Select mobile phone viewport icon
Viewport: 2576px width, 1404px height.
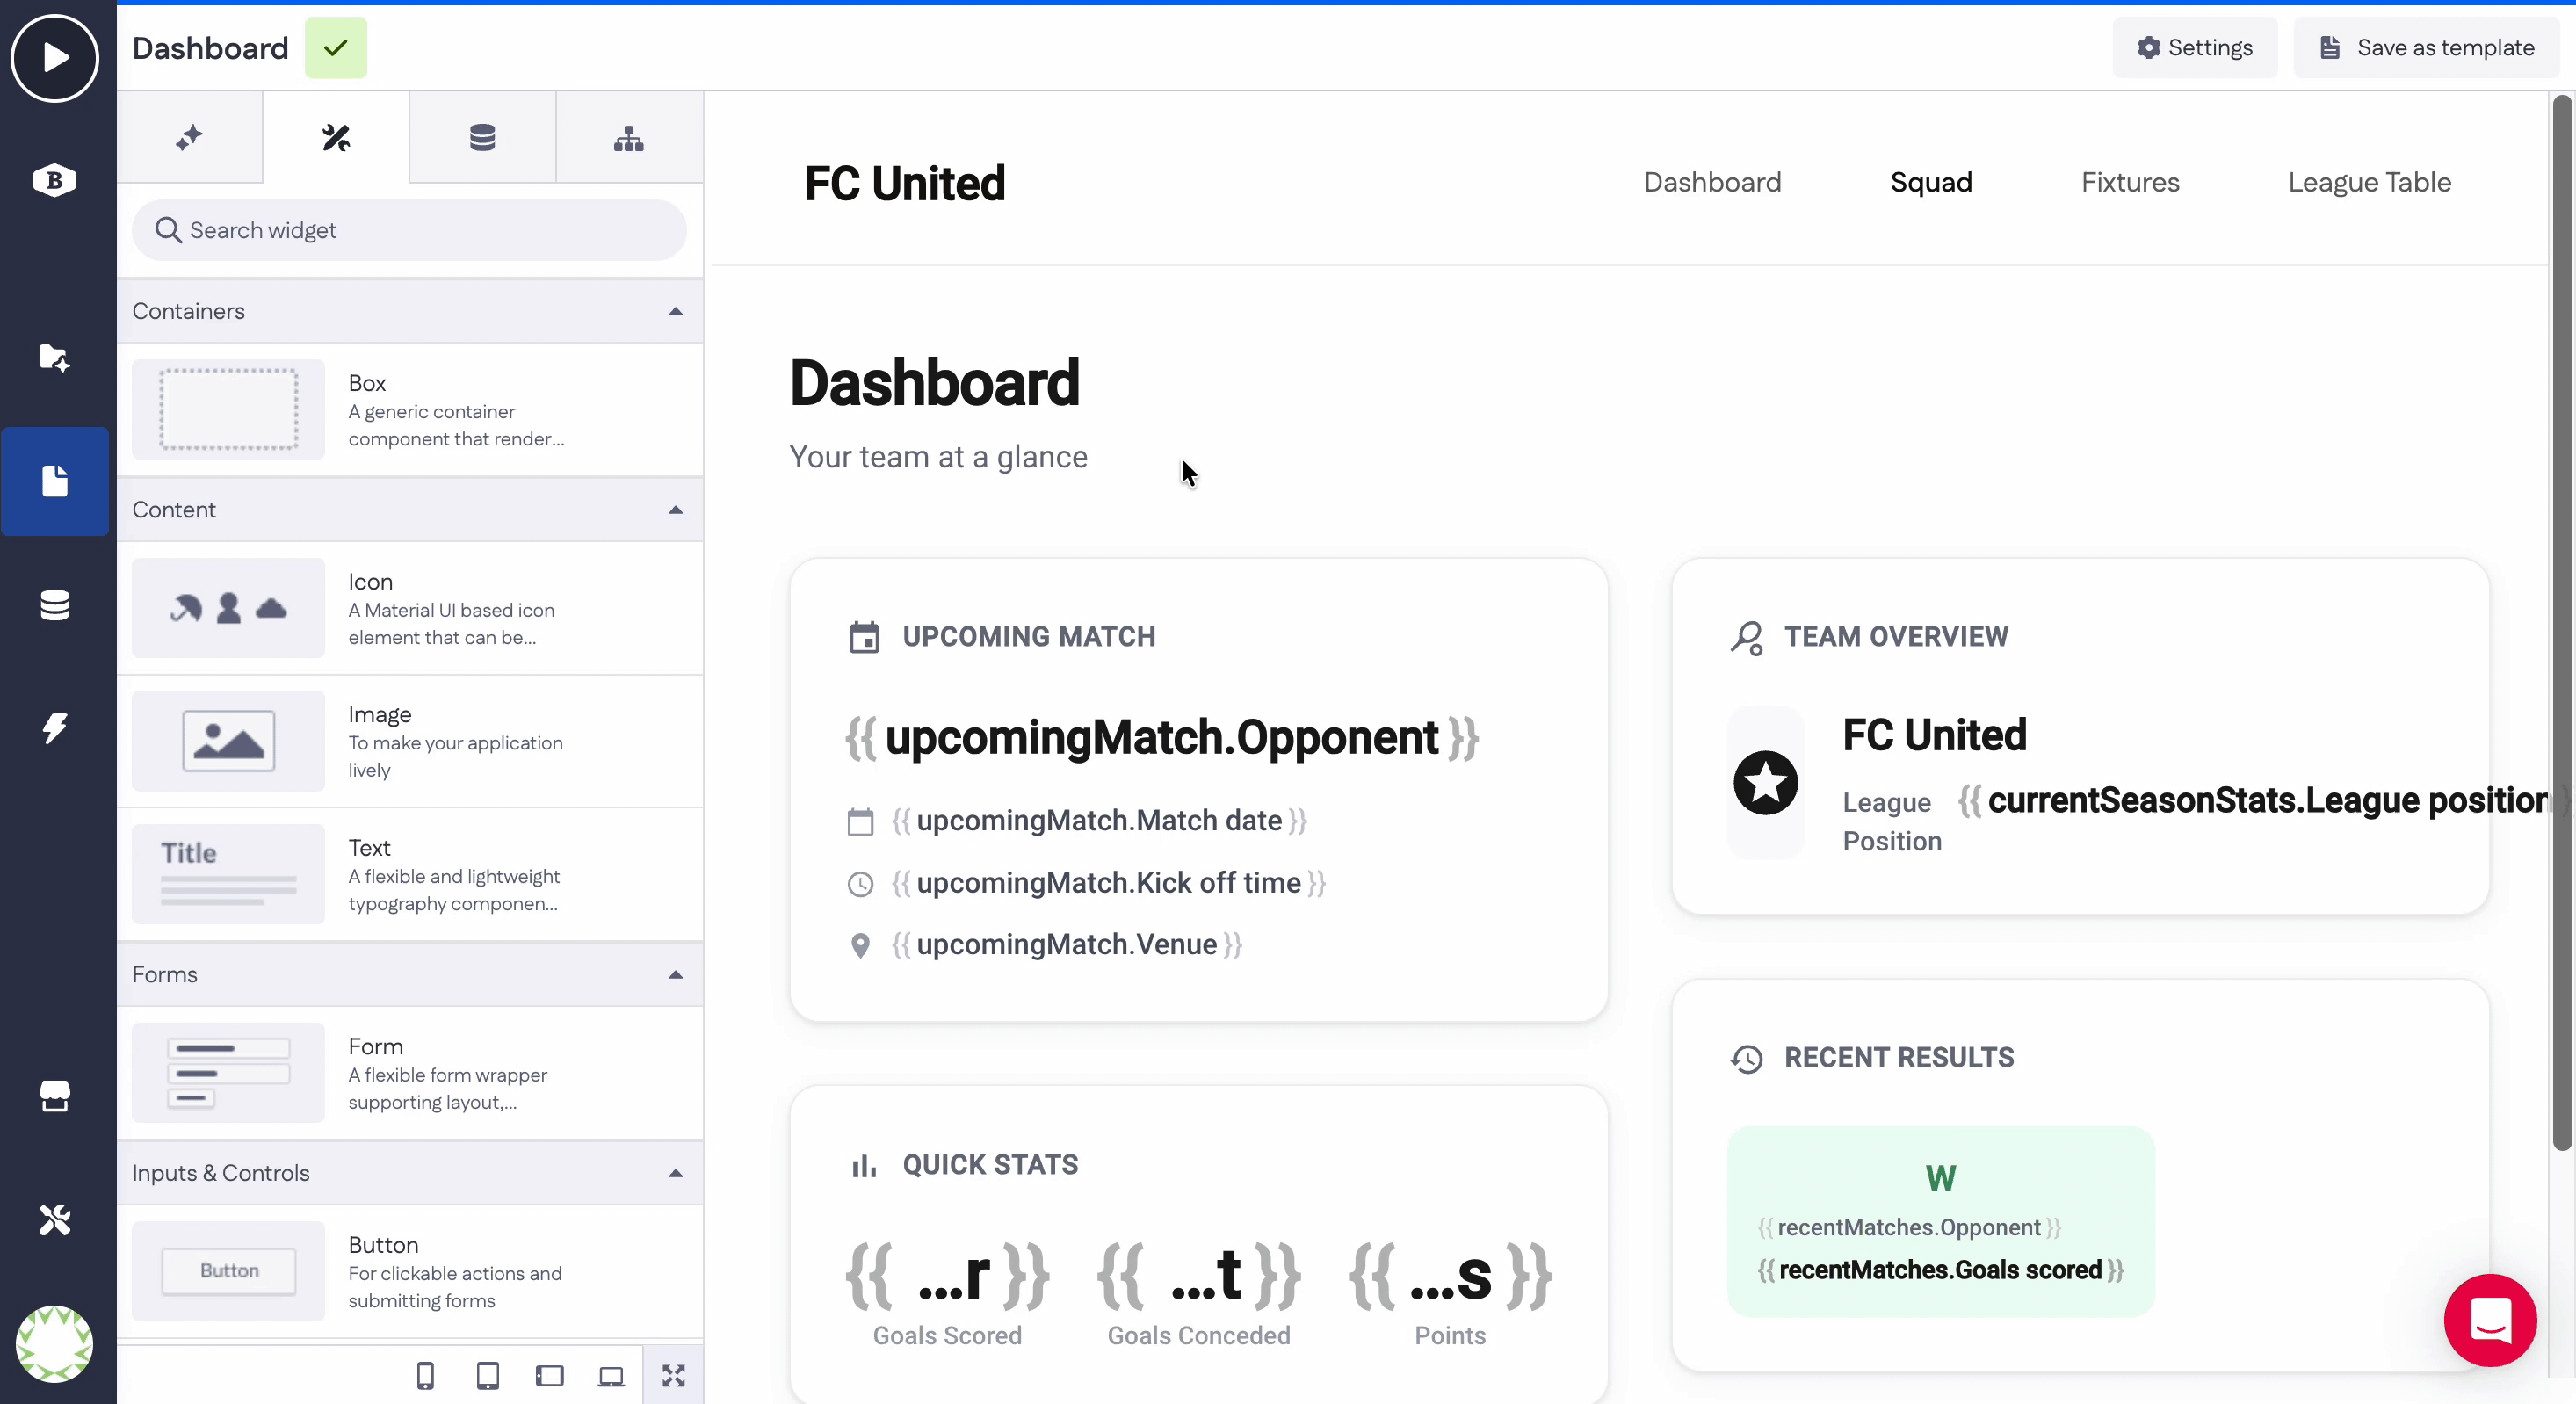(425, 1376)
